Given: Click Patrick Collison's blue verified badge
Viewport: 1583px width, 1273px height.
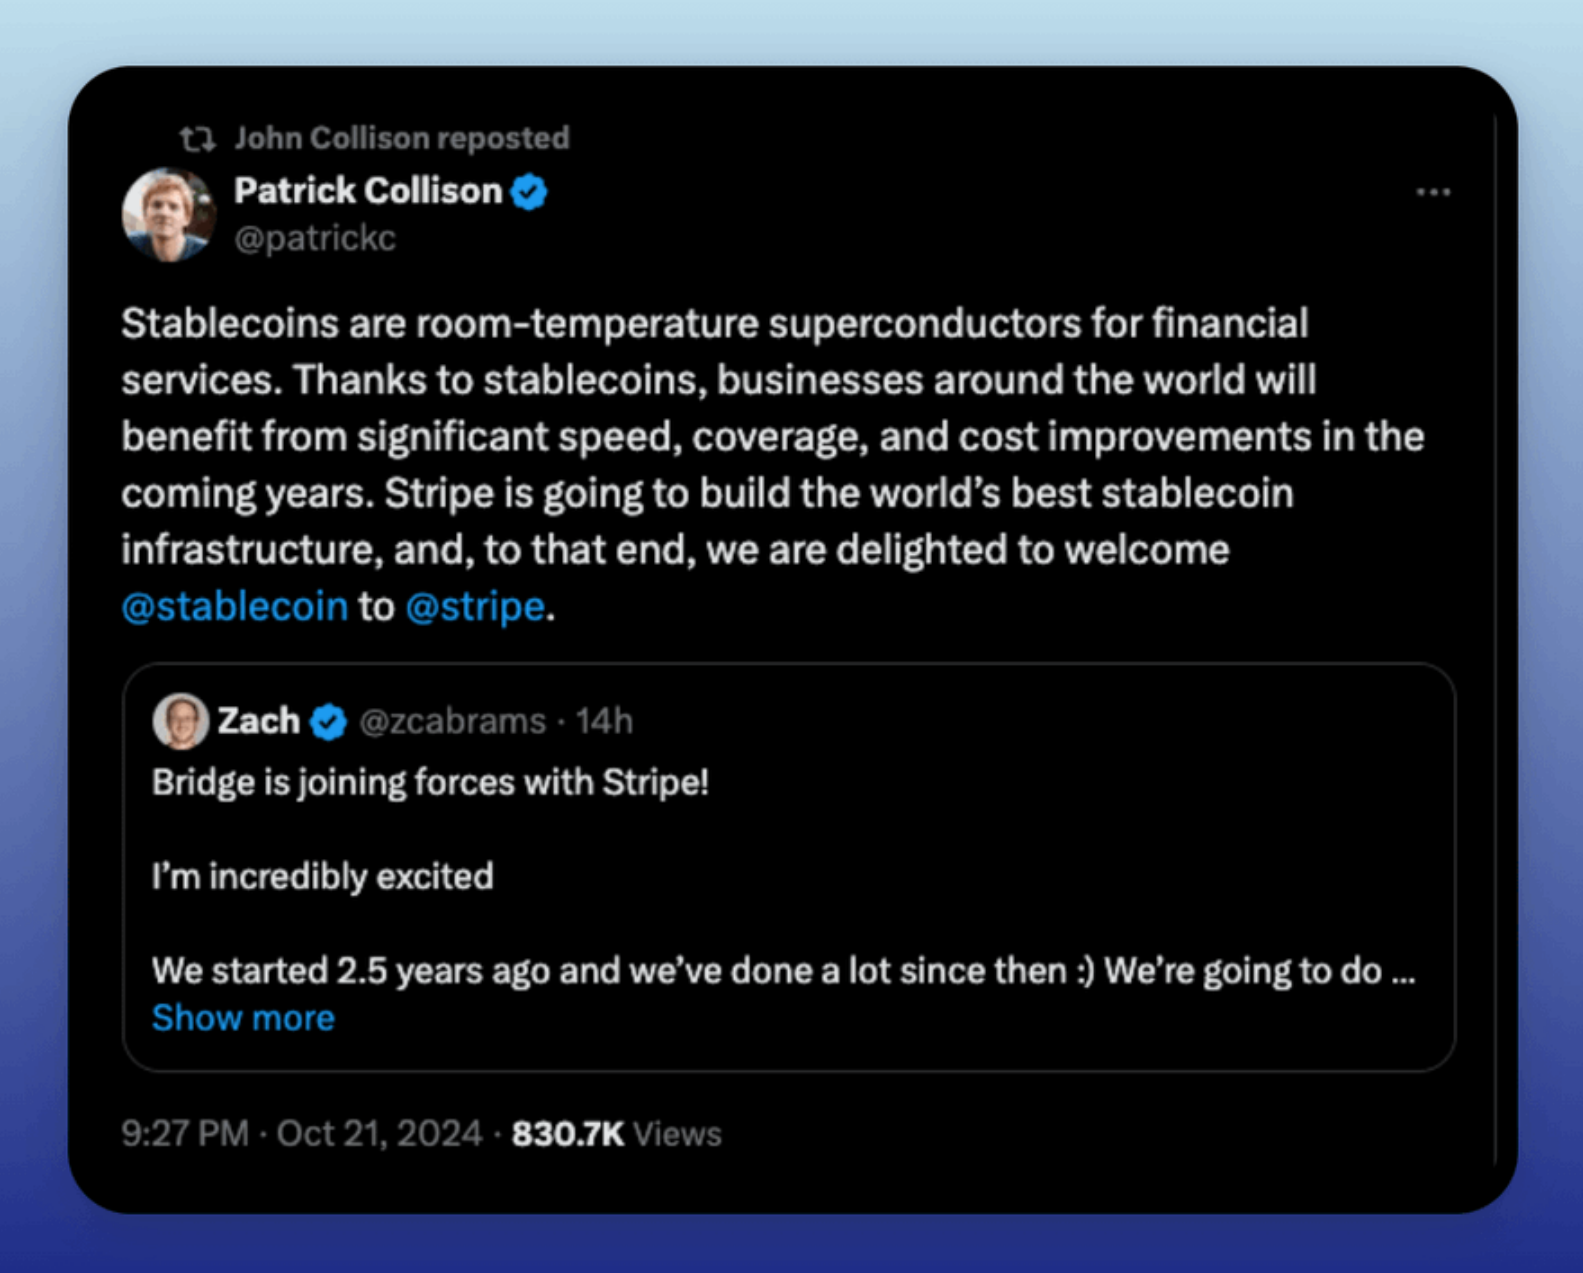Looking at the screenshot, I should pos(529,191).
